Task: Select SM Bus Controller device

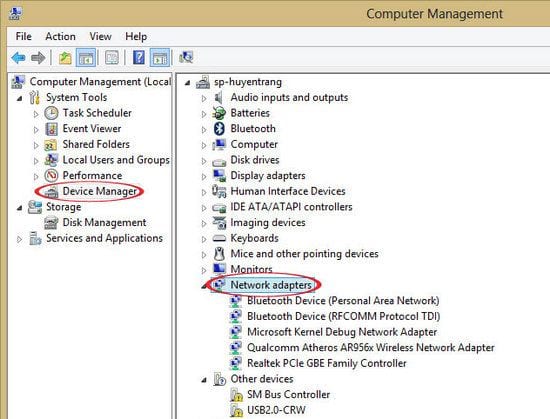Action: point(288,394)
